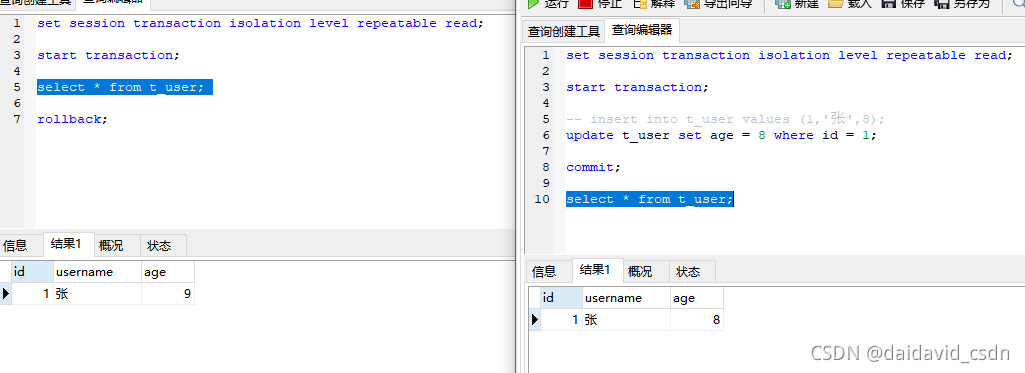Click 'start transaction;' line in left editor
The width and height of the screenshot is (1025, 373).
click(x=109, y=56)
